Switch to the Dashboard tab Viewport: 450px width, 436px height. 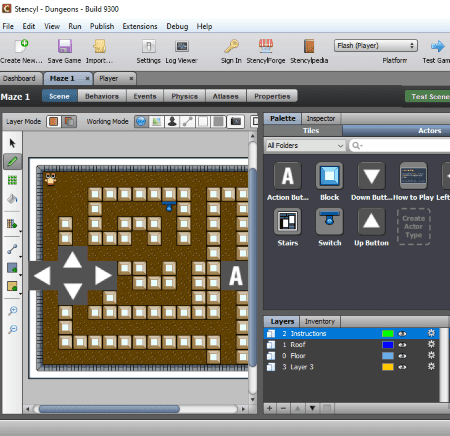click(19, 78)
